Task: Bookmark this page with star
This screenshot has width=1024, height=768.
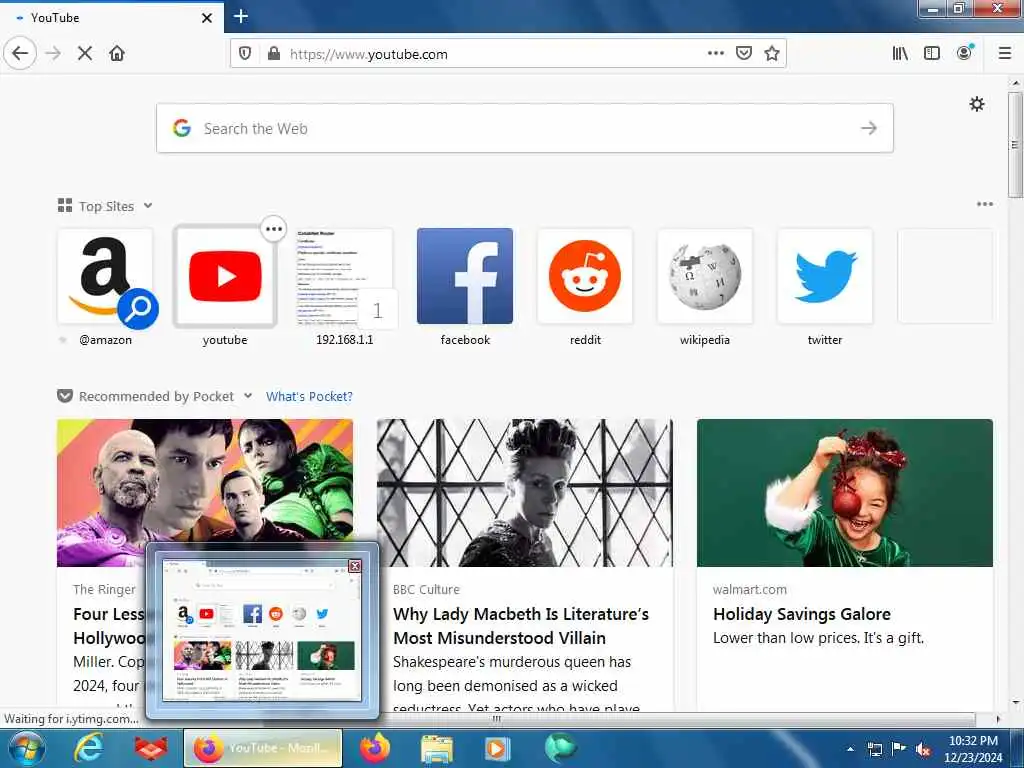Action: pos(772,54)
